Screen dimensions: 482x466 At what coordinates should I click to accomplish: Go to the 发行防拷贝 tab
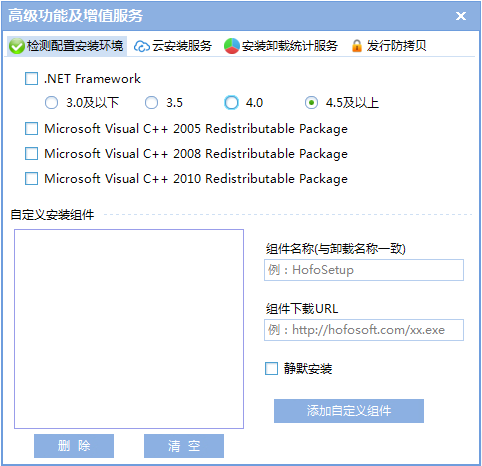pos(389,46)
